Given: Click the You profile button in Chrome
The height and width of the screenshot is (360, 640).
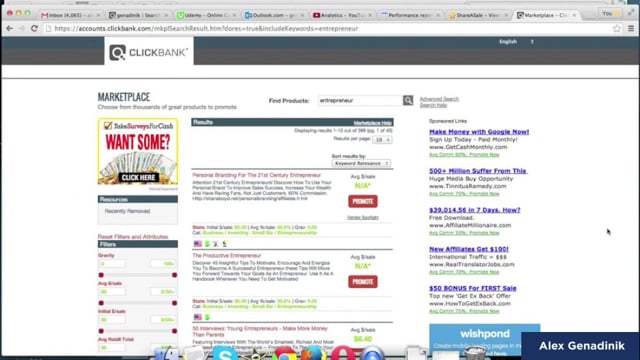Looking at the screenshot, I should pos(611,13).
